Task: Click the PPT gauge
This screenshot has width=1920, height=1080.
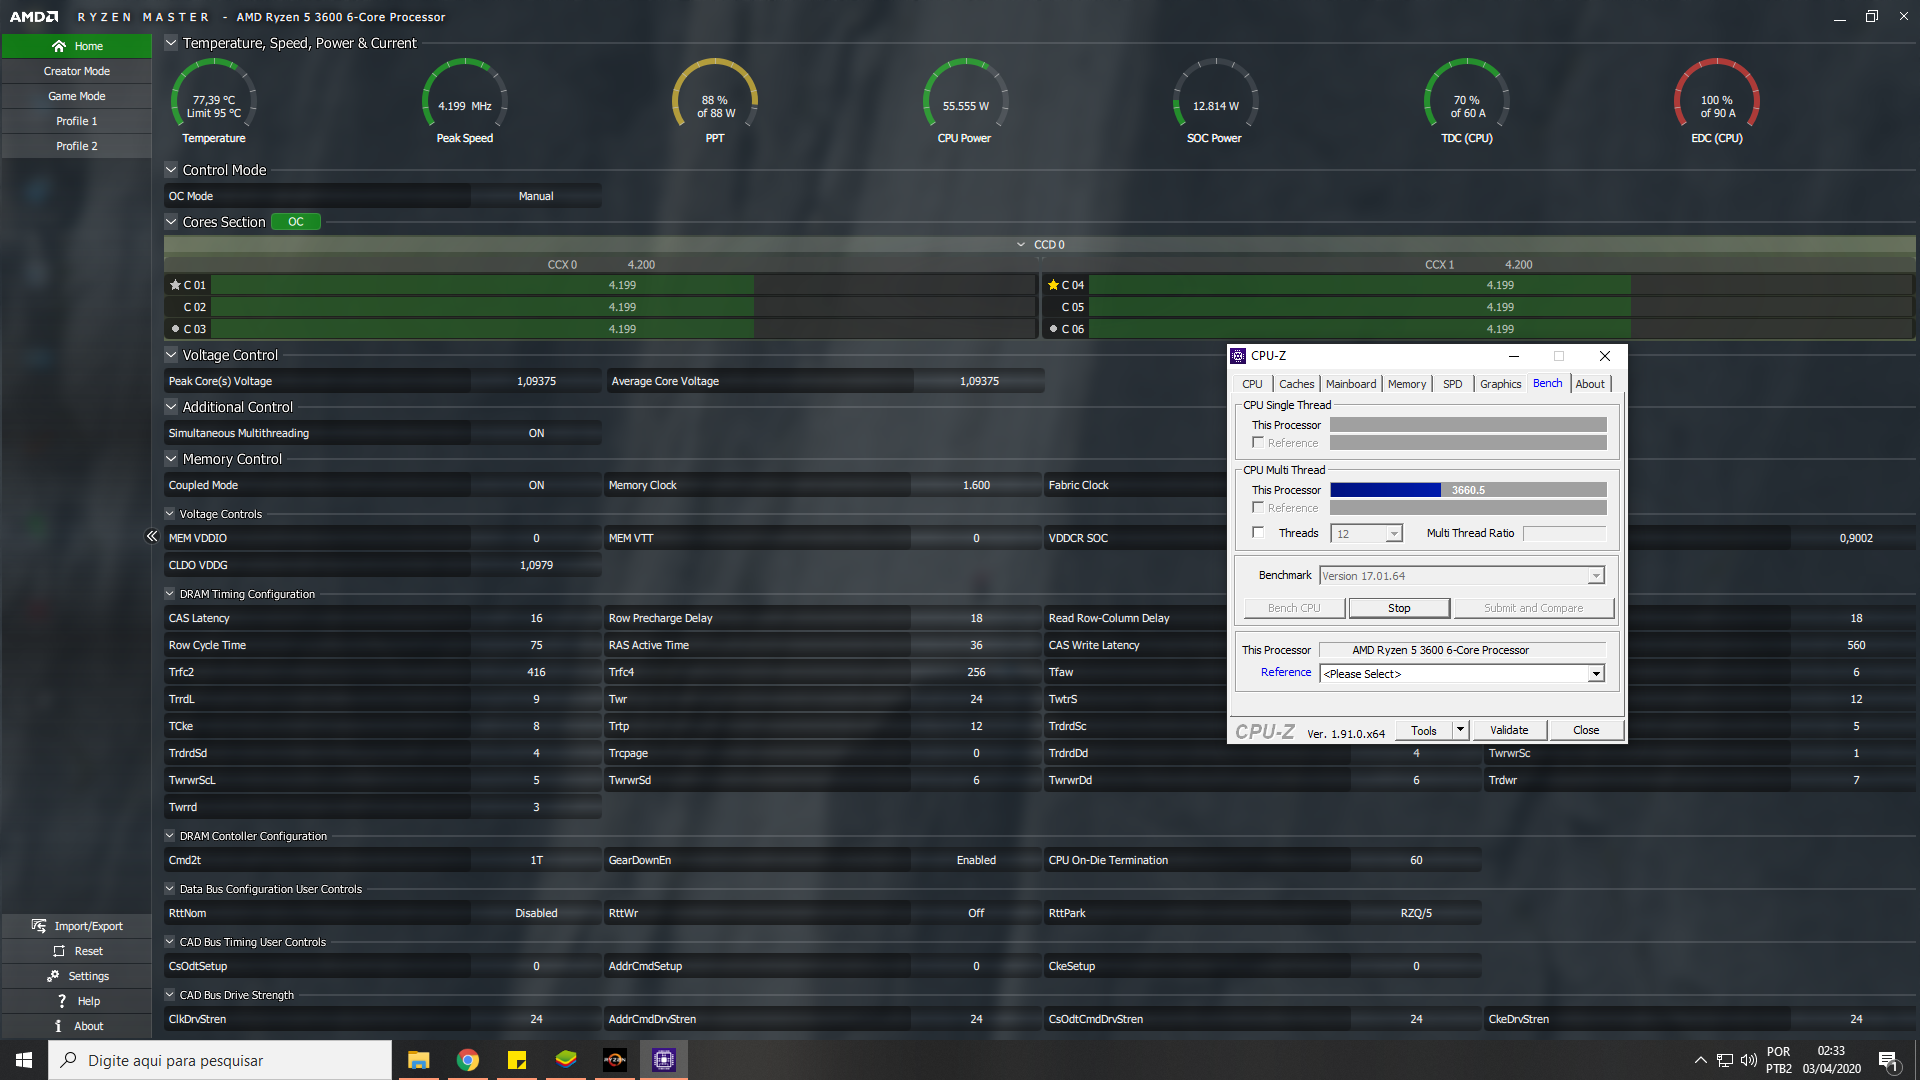Action: click(715, 100)
